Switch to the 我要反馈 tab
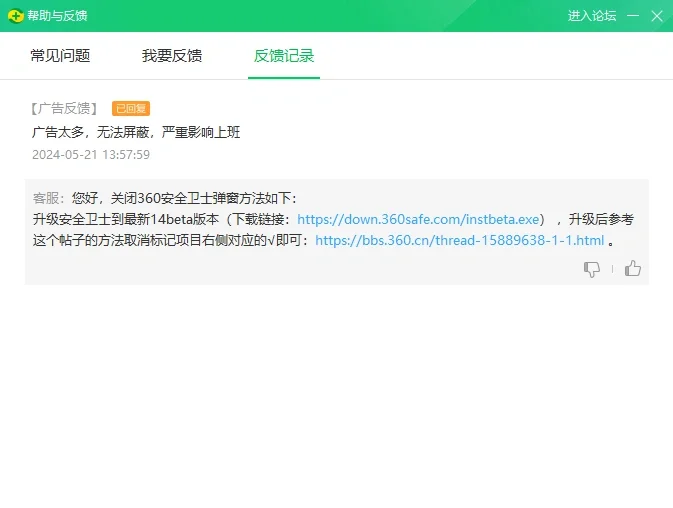This screenshot has height=508, width=673. [172, 56]
